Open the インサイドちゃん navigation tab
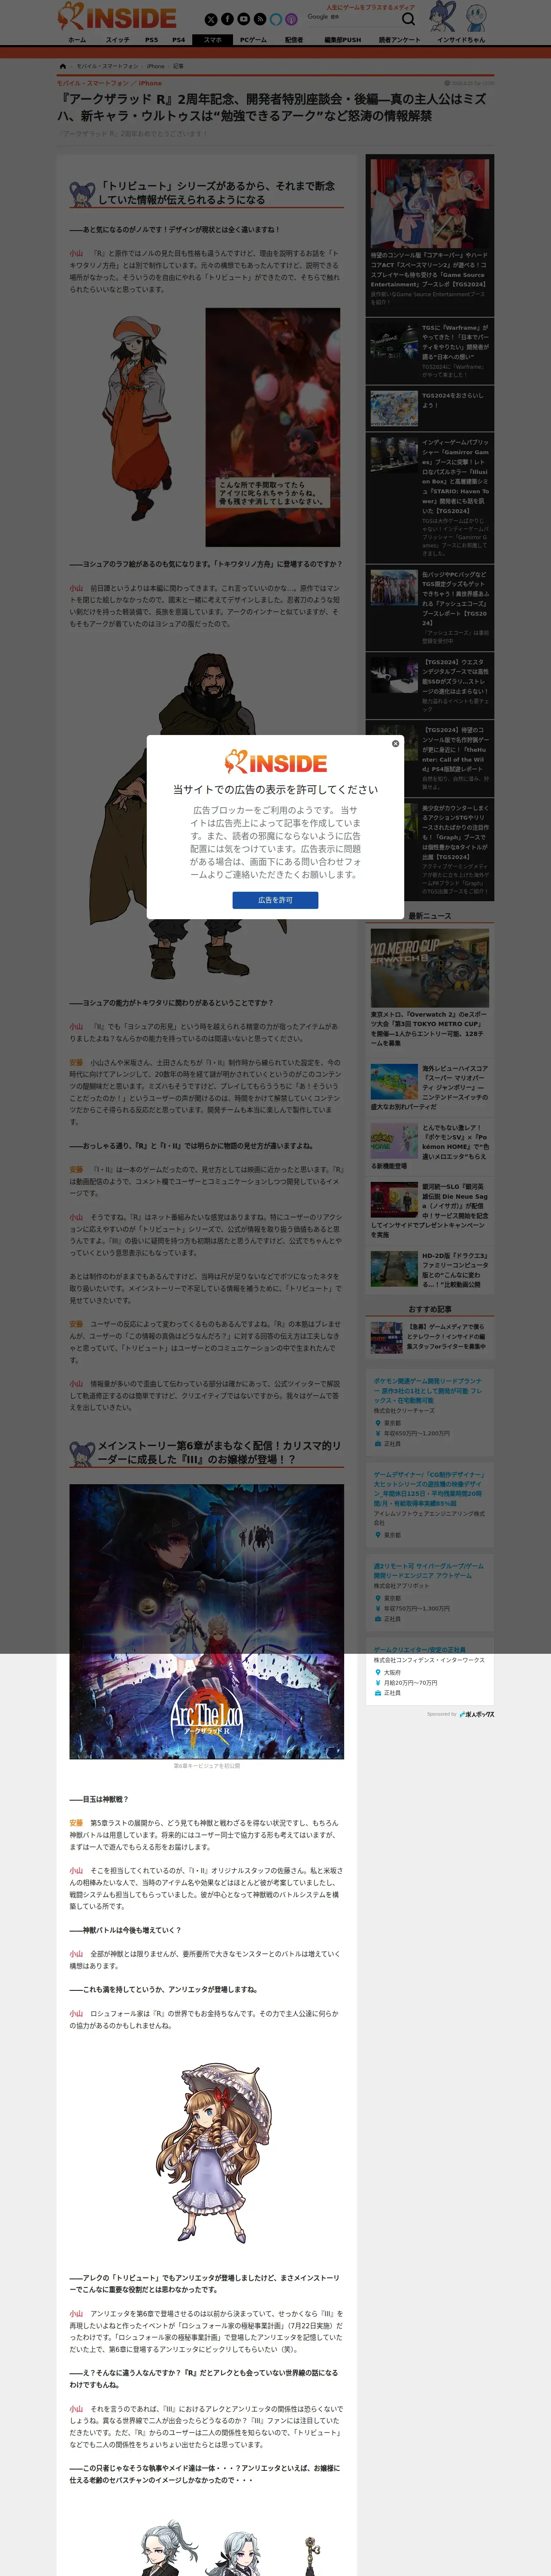Image resolution: width=551 pixels, height=2576 pixels. tap(461, 40)
